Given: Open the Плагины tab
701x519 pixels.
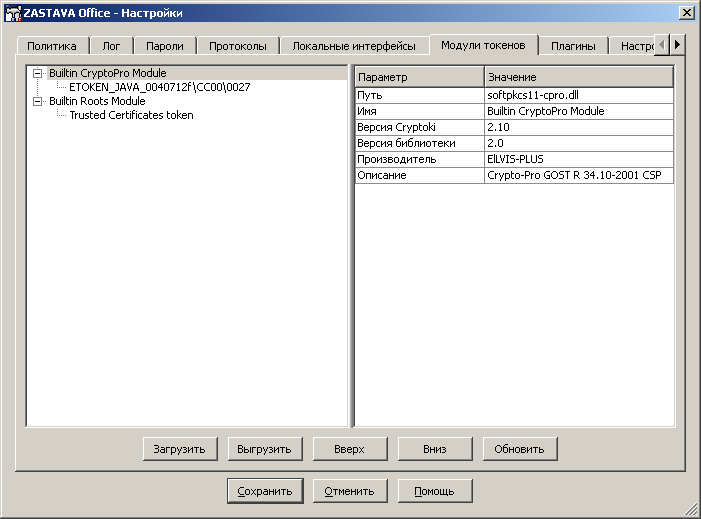Looking at the screenshot, I should 573,46.
